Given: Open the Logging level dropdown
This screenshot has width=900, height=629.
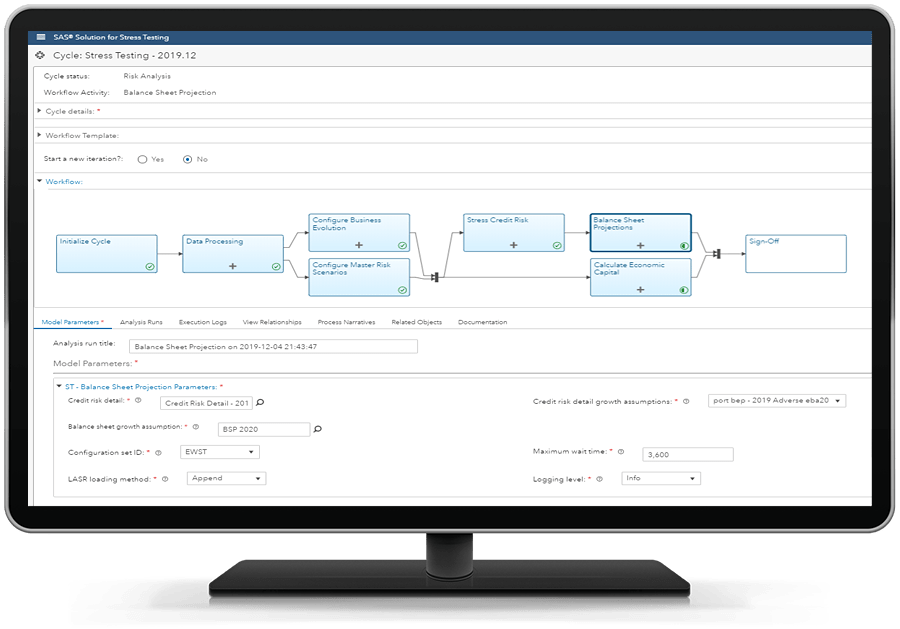Looking at the screenshot, I should [661, 478].
